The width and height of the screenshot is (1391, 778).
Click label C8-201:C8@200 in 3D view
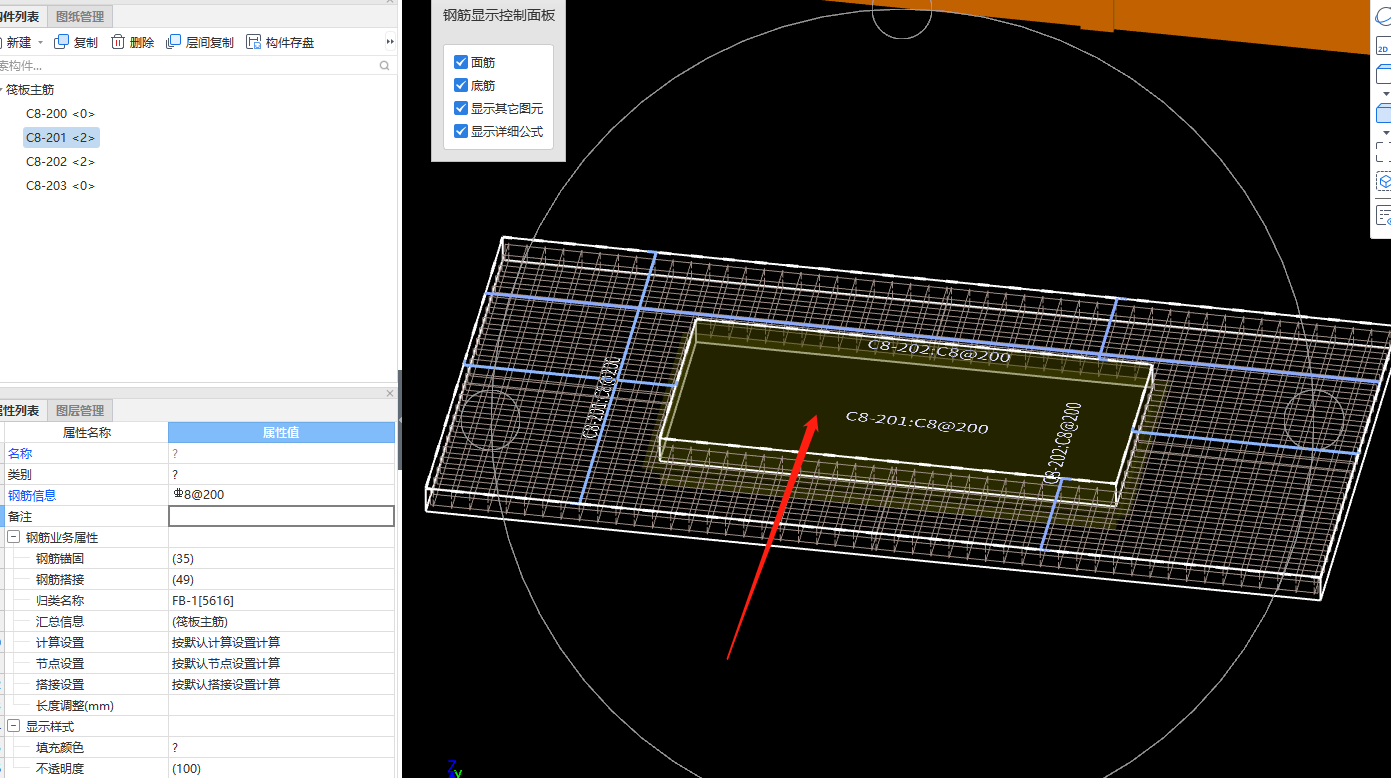coord(917,422)
